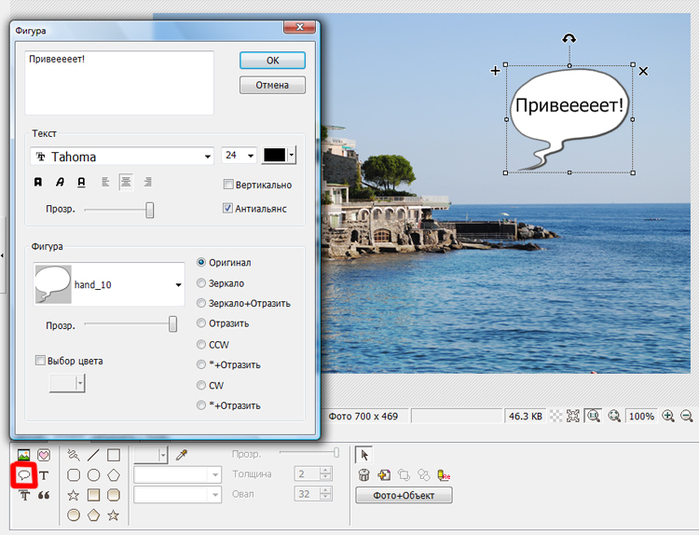Click the actual size 1:1 magnifier icon
Viewport: 699px width, 535px height.
pyautogui.click(x=593, y=416)
